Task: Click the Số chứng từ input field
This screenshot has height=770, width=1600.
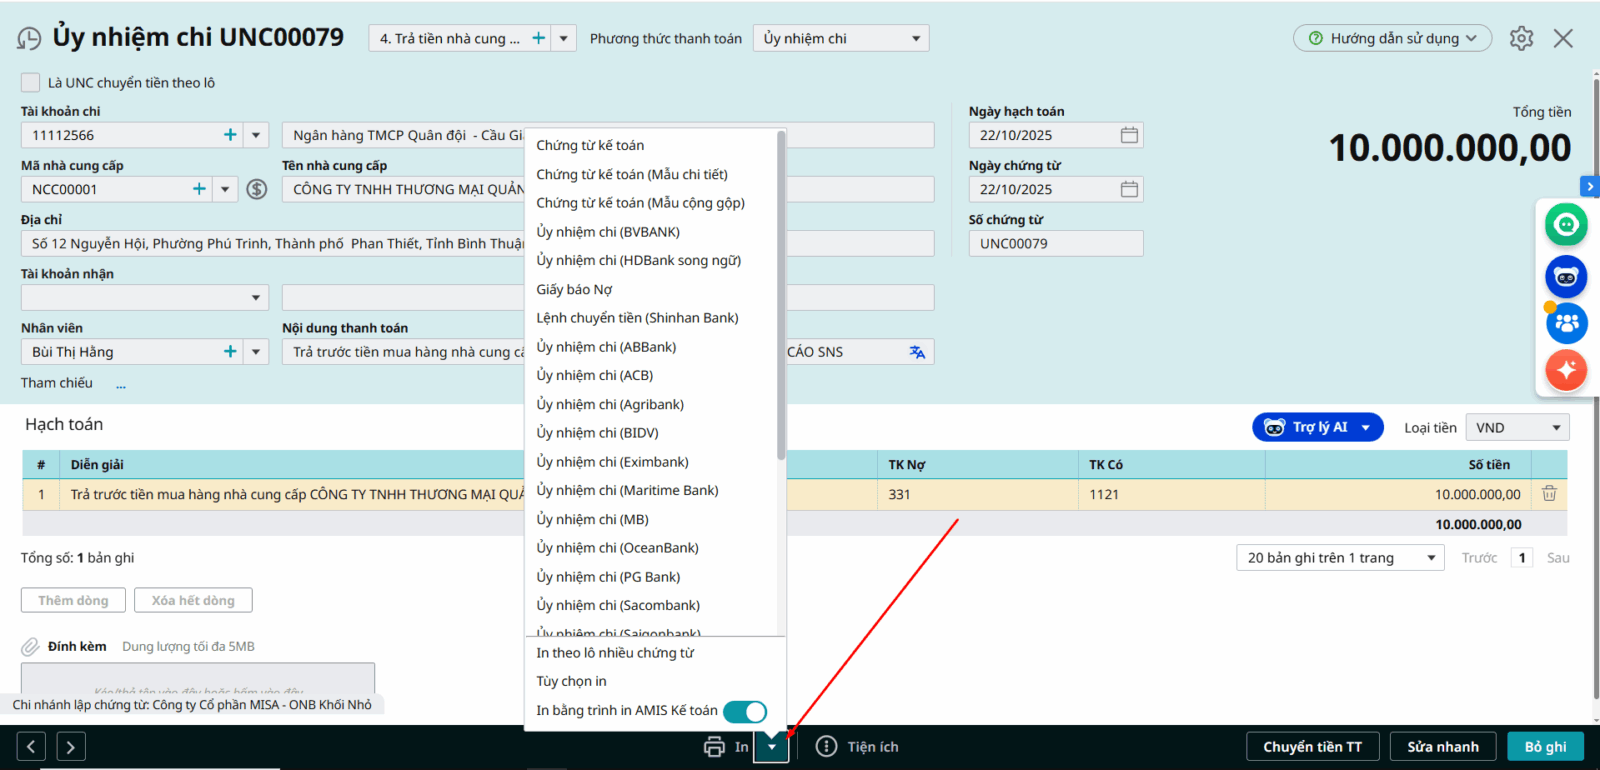Action: coord(1055,244)
